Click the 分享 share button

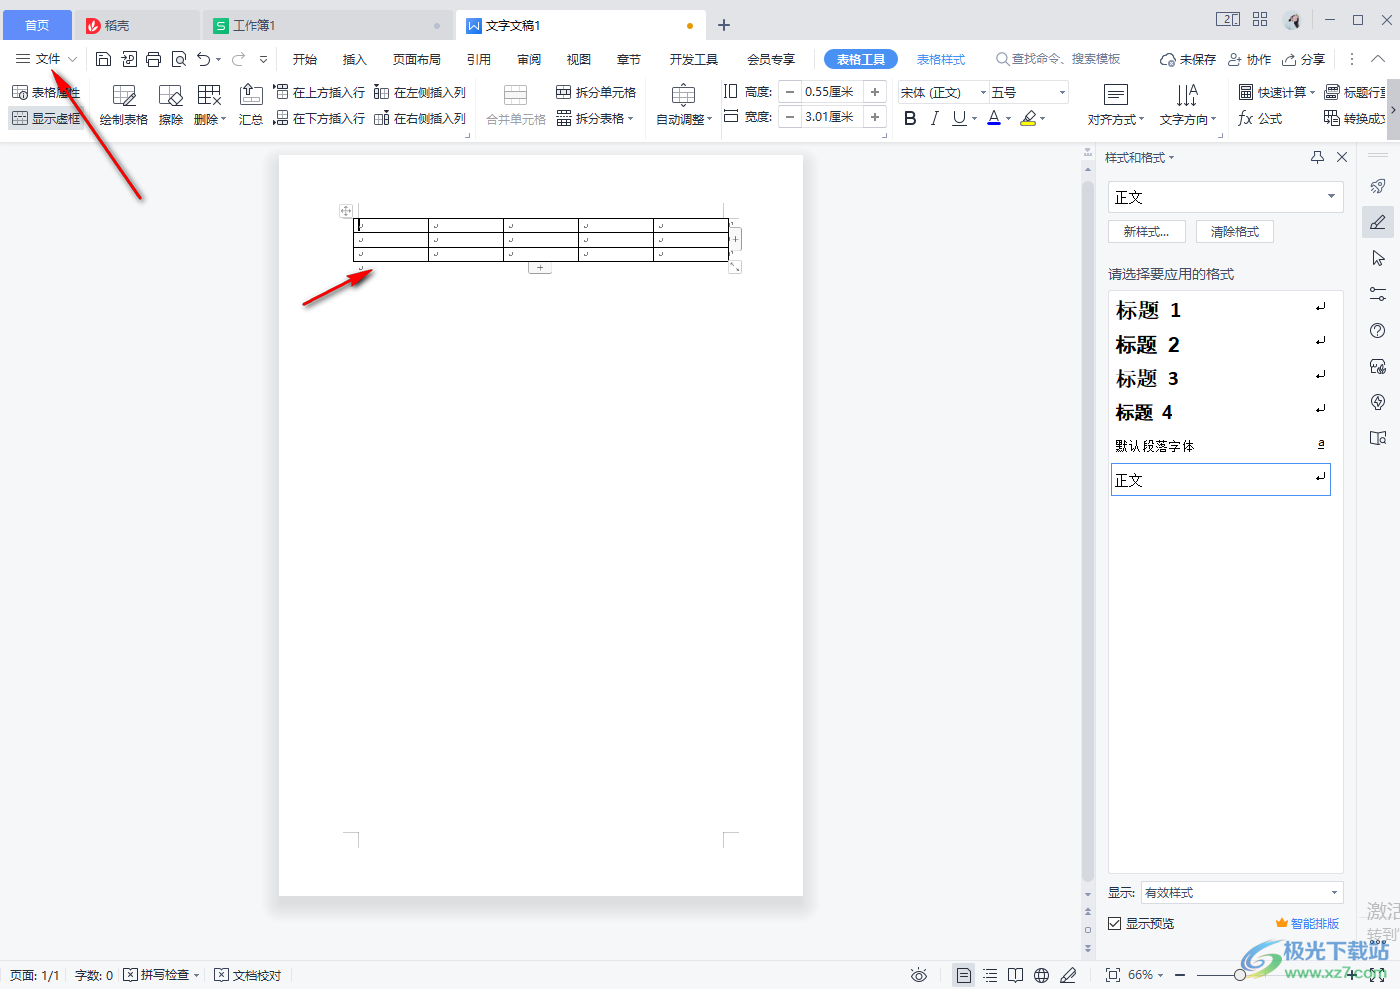pos(1304,59)
